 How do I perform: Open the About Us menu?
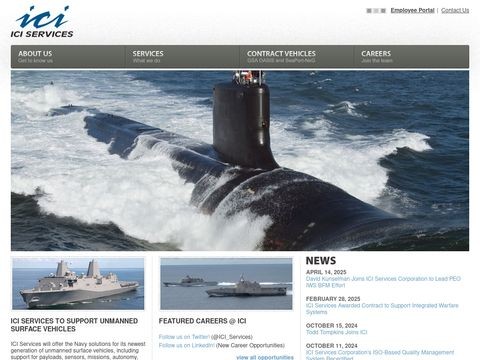68,57
